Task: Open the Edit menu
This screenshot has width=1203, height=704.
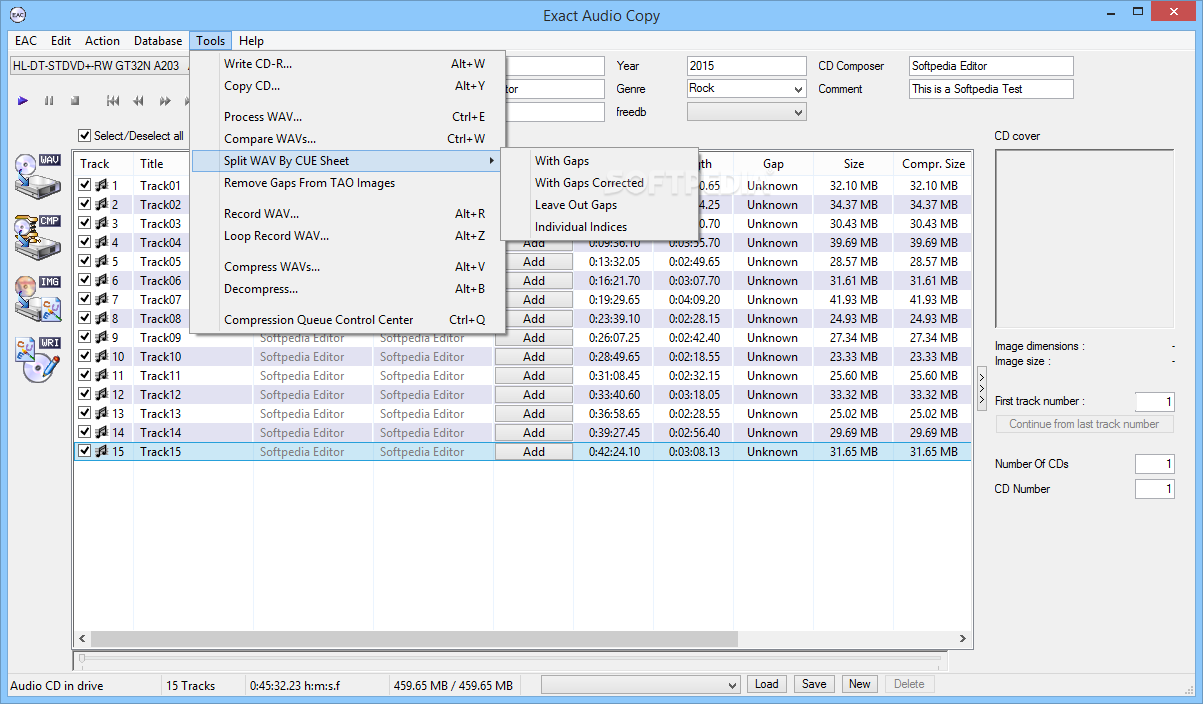Action: pos(61,41)
